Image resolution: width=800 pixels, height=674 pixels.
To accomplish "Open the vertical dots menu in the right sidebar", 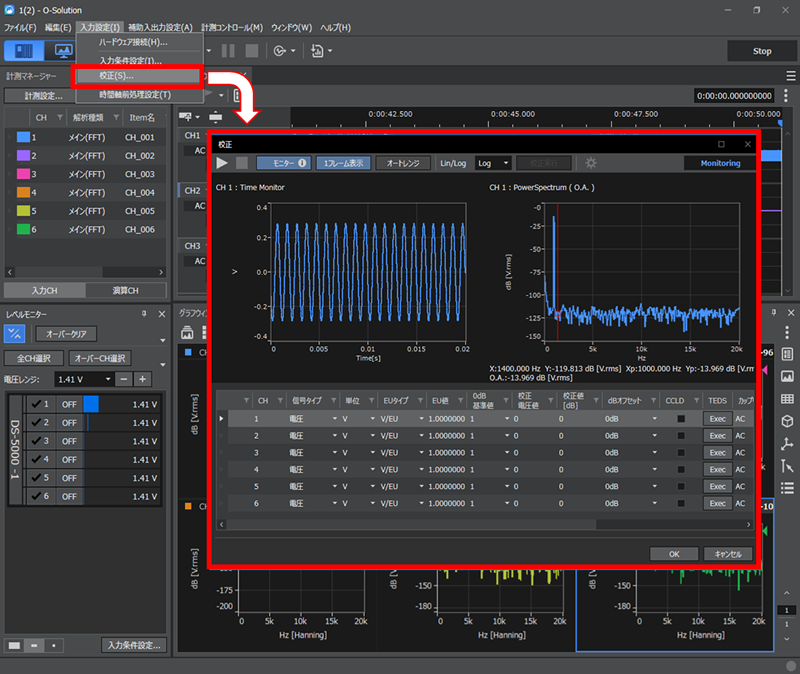I will (x=787, y=333).
